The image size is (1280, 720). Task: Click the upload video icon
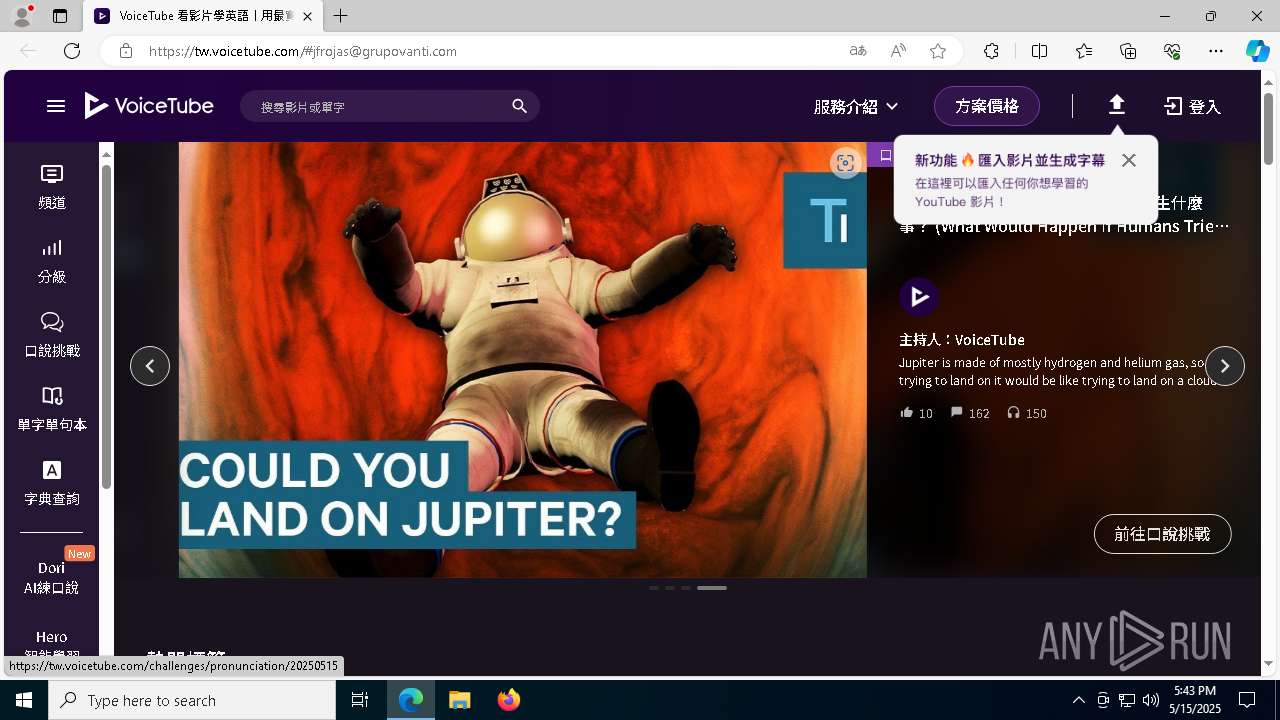pos(1117,105)
